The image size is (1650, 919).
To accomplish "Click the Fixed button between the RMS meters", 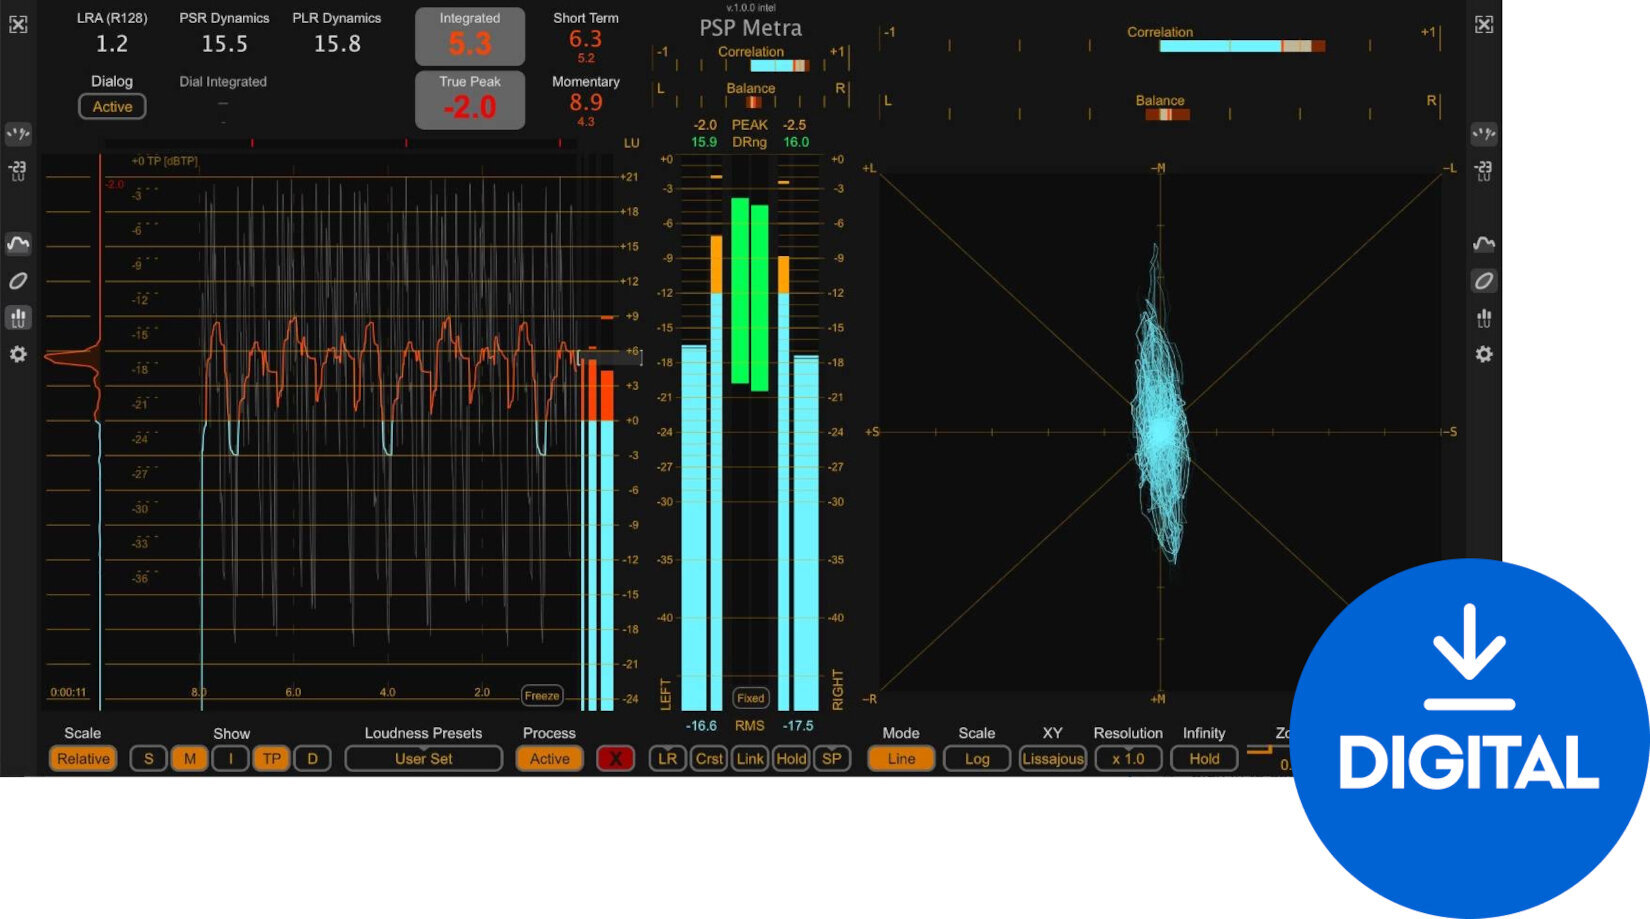I will pyautogui.click(x=750, y=698).
